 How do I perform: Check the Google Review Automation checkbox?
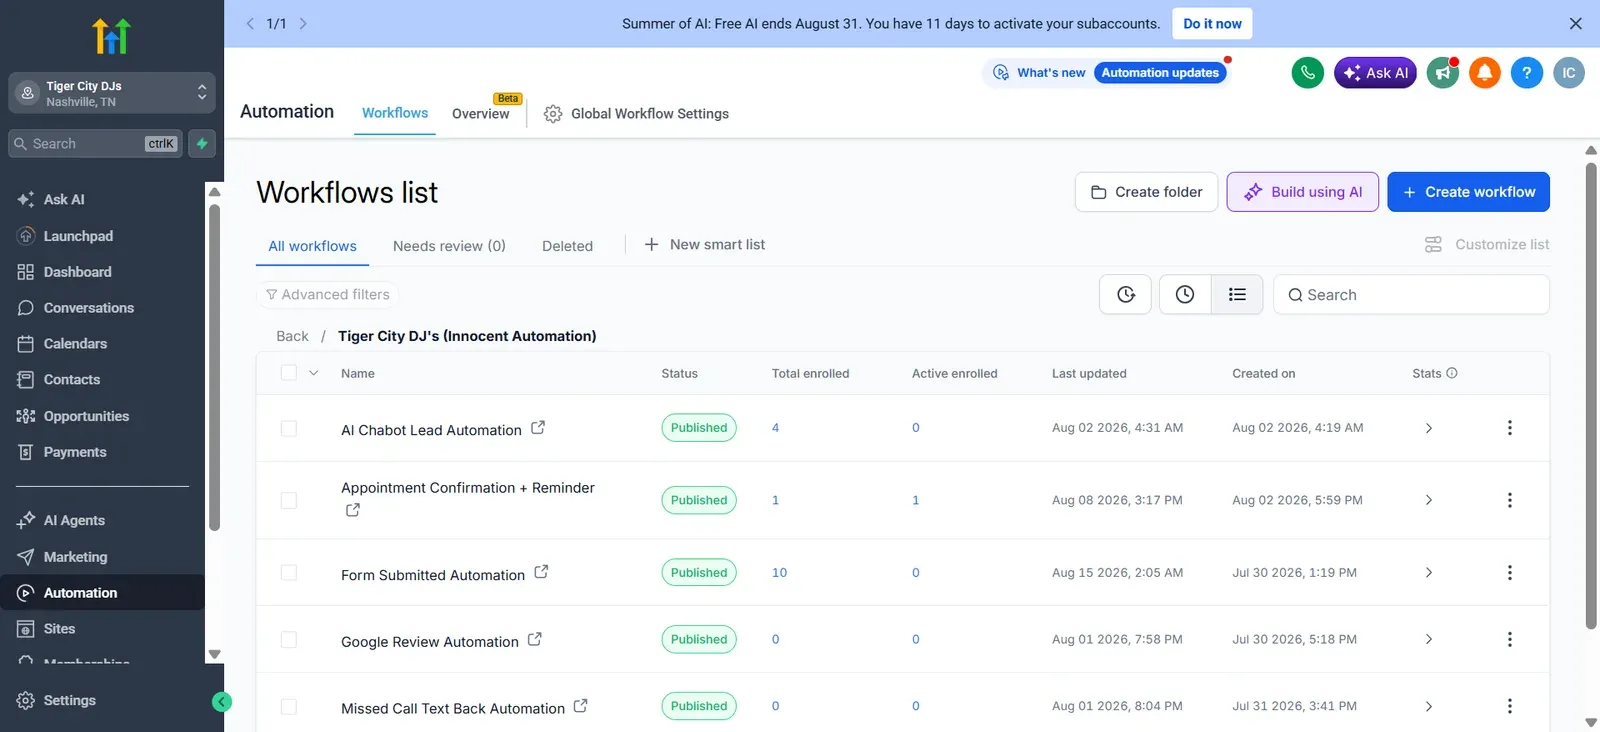289,639
